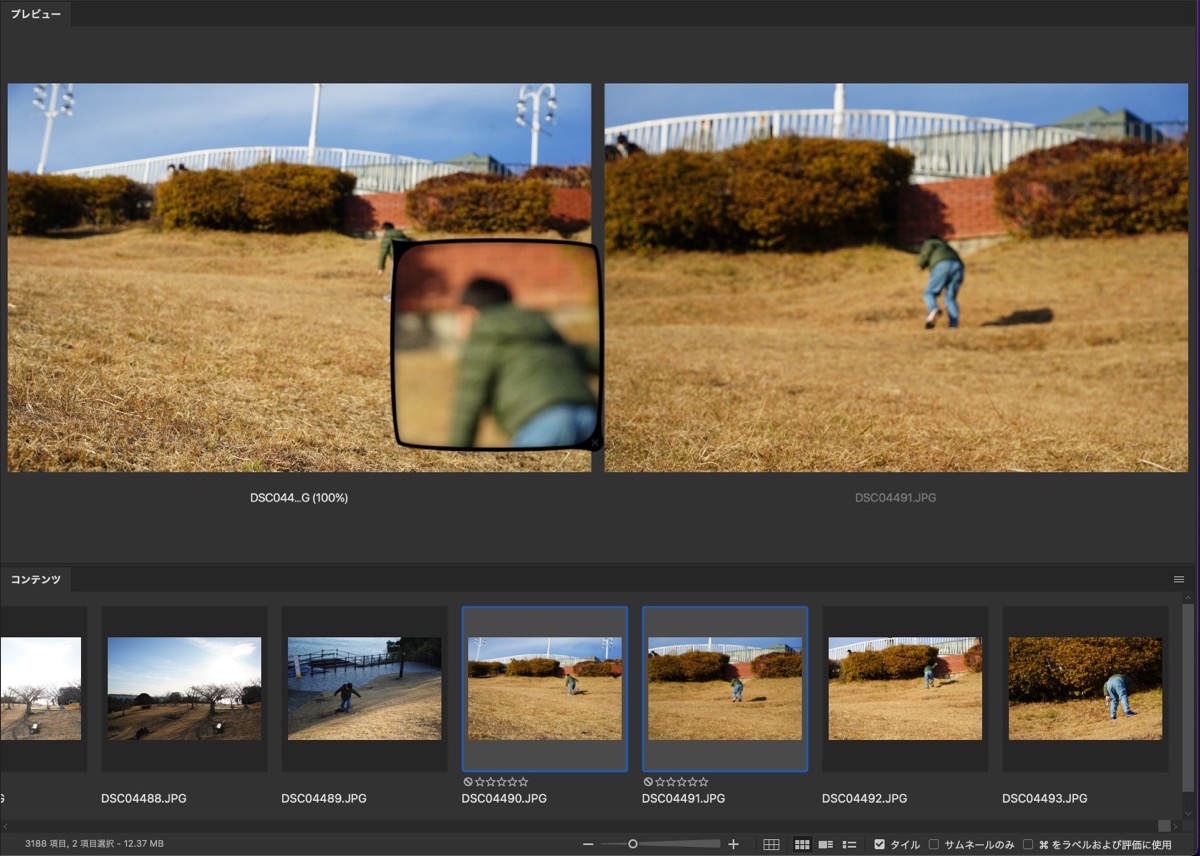
Task: Click status text 3188 項目, 2 項目選択
Action: [94, 845]
